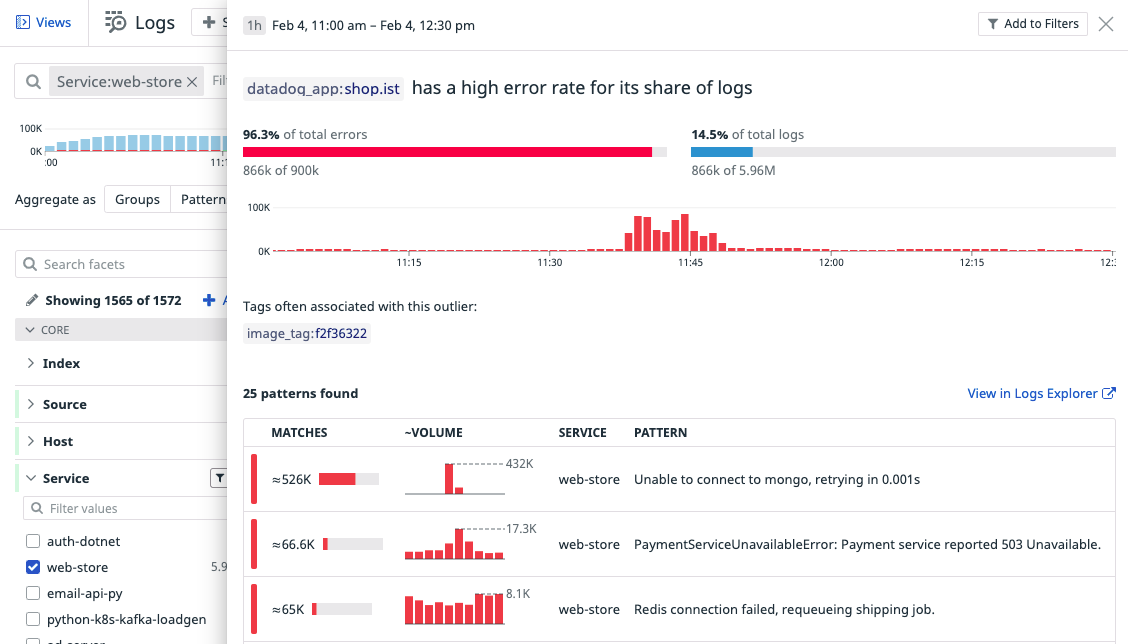Screen dimensions: 1128x644
Task: Click the Logs magnifier icon
Action: (115, 22)
